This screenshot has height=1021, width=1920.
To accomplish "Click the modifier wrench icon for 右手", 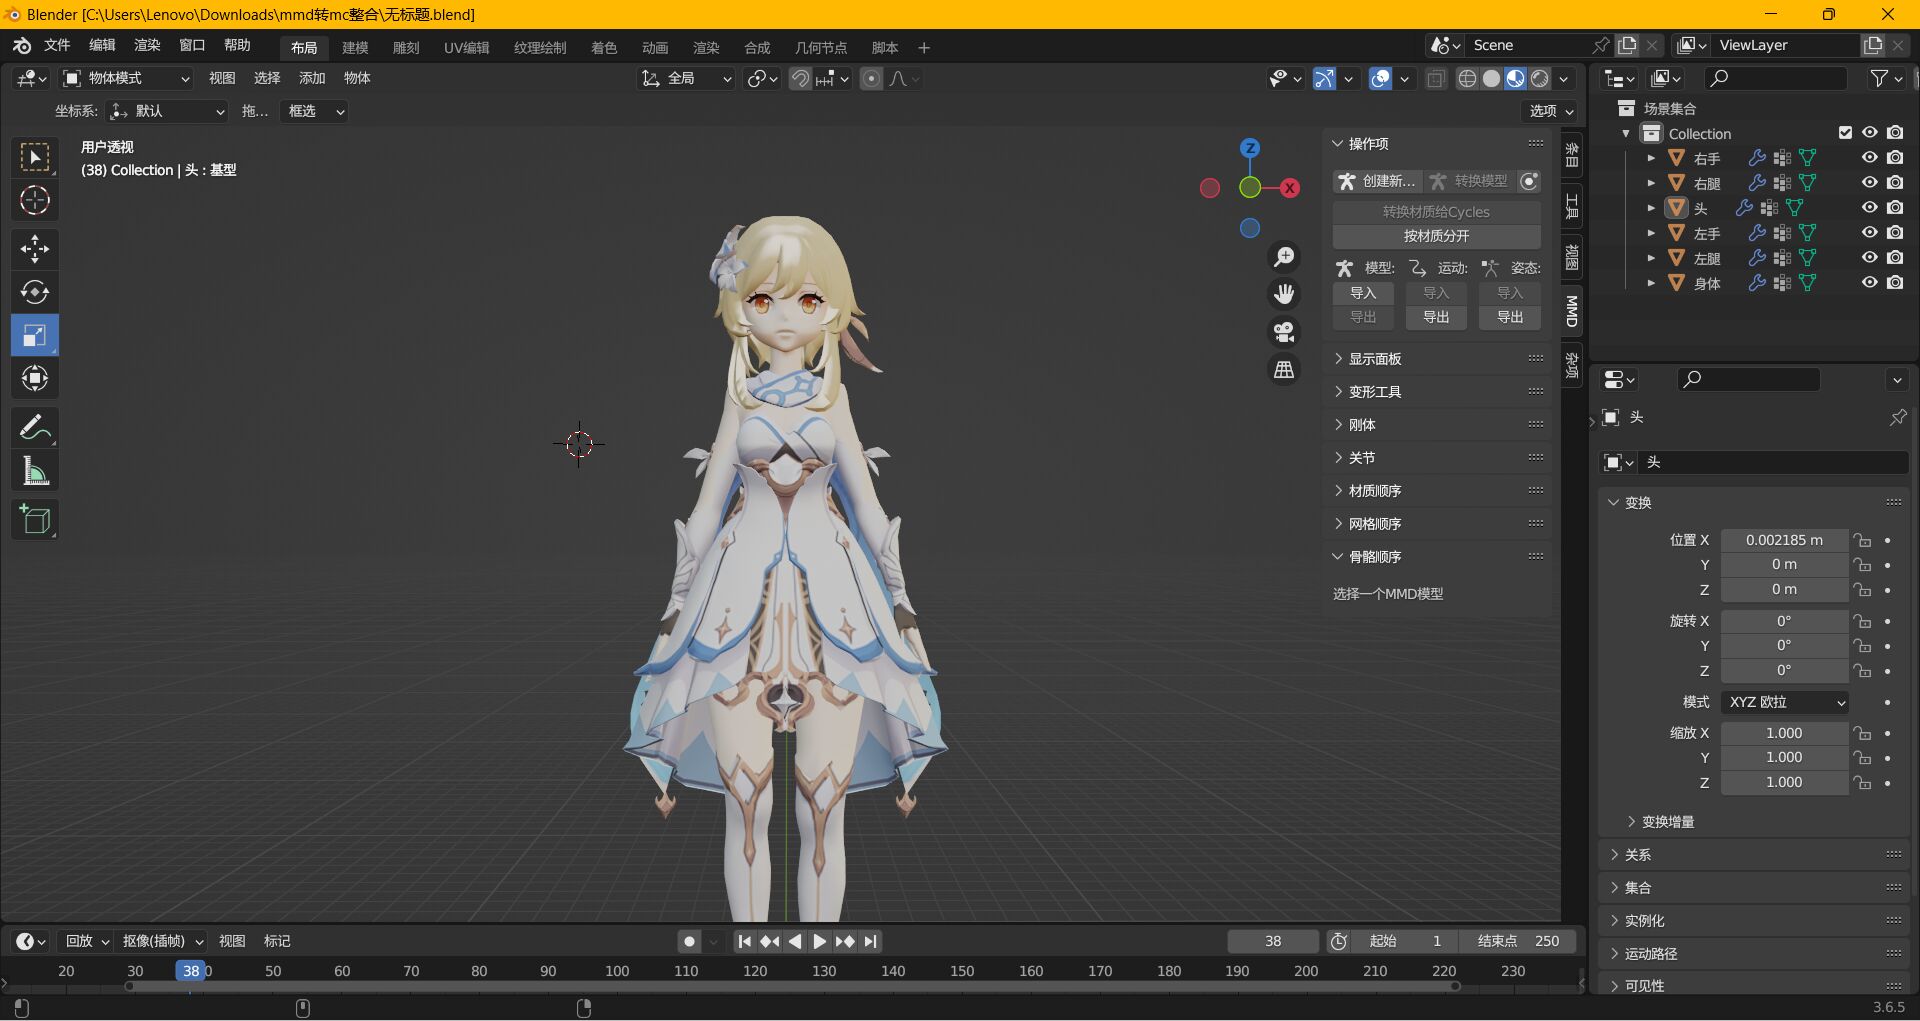I will [1757, 158].
